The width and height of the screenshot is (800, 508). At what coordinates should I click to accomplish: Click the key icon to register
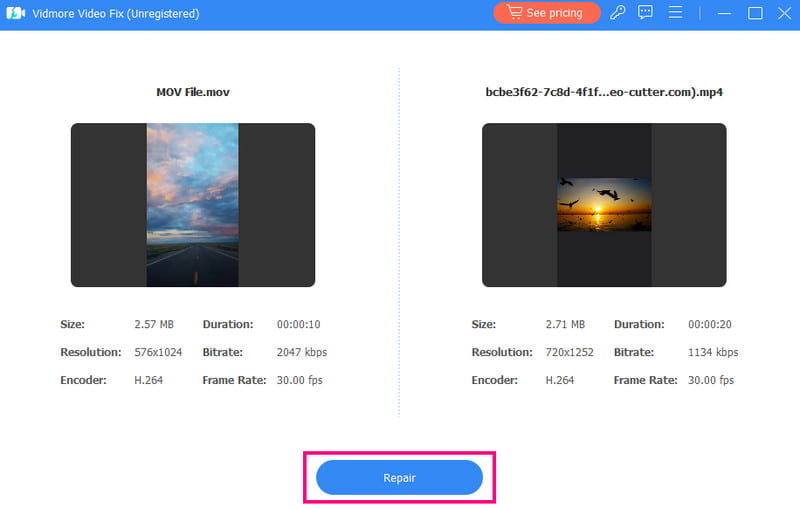(x=617, y=13)
